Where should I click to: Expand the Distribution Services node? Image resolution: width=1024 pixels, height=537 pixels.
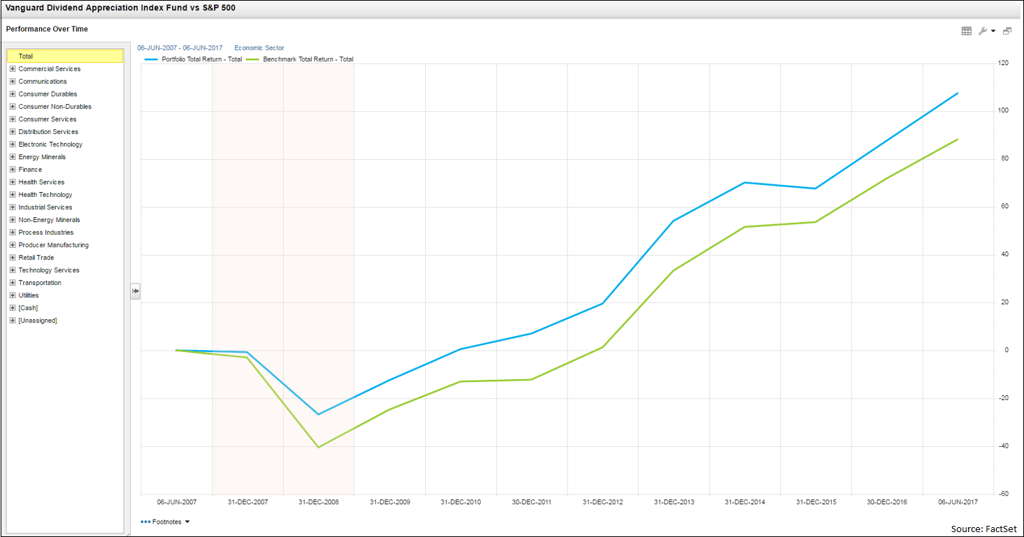[x=12, y=131]
